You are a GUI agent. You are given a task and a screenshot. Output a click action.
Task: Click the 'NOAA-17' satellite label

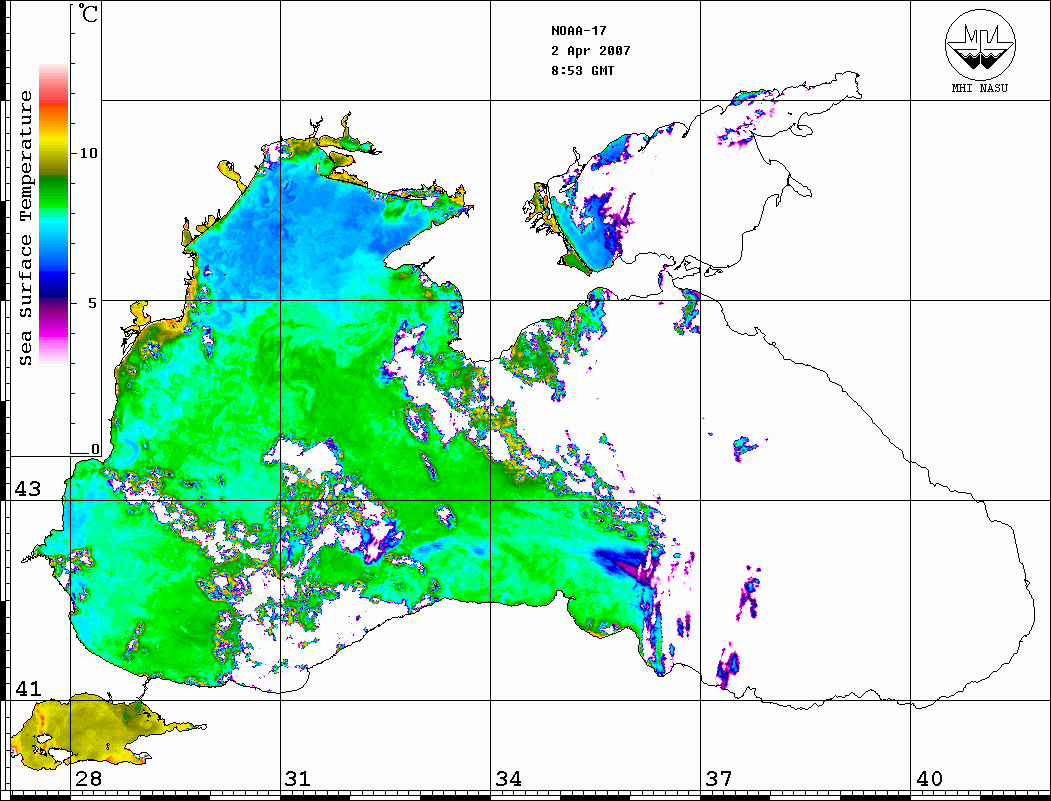(578, 31)
